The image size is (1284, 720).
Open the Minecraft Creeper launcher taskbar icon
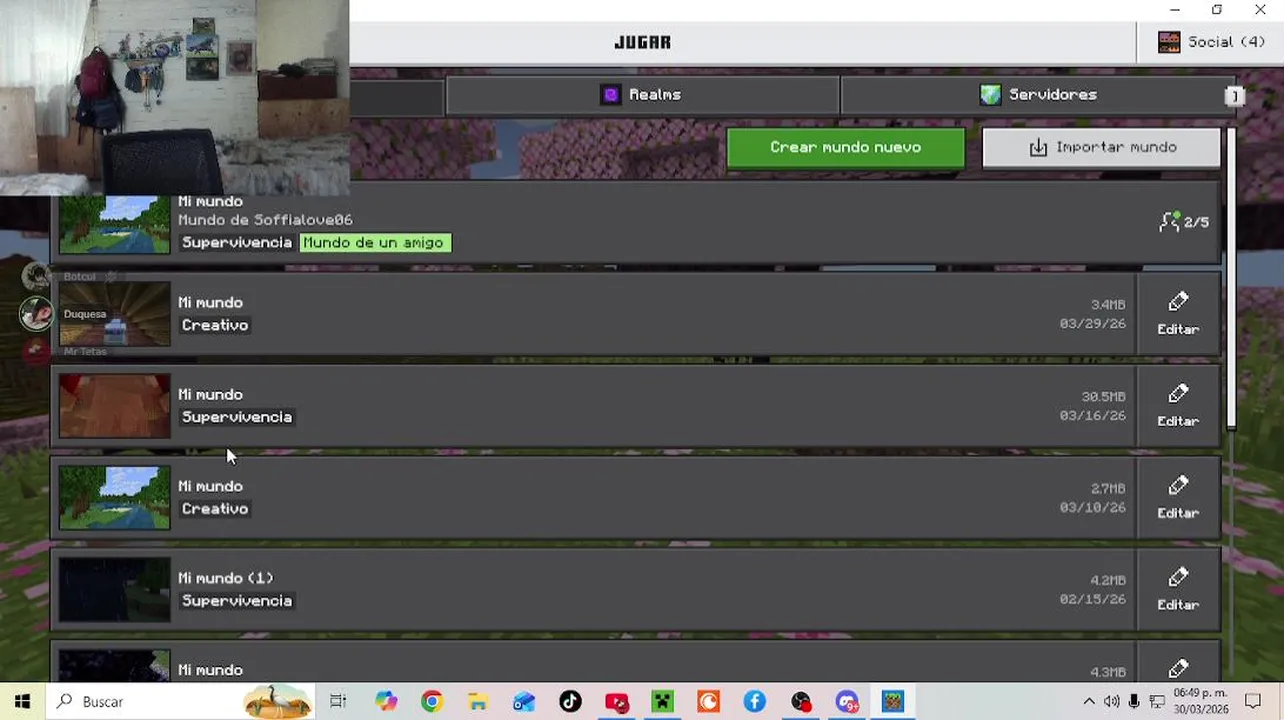(662, 702)
